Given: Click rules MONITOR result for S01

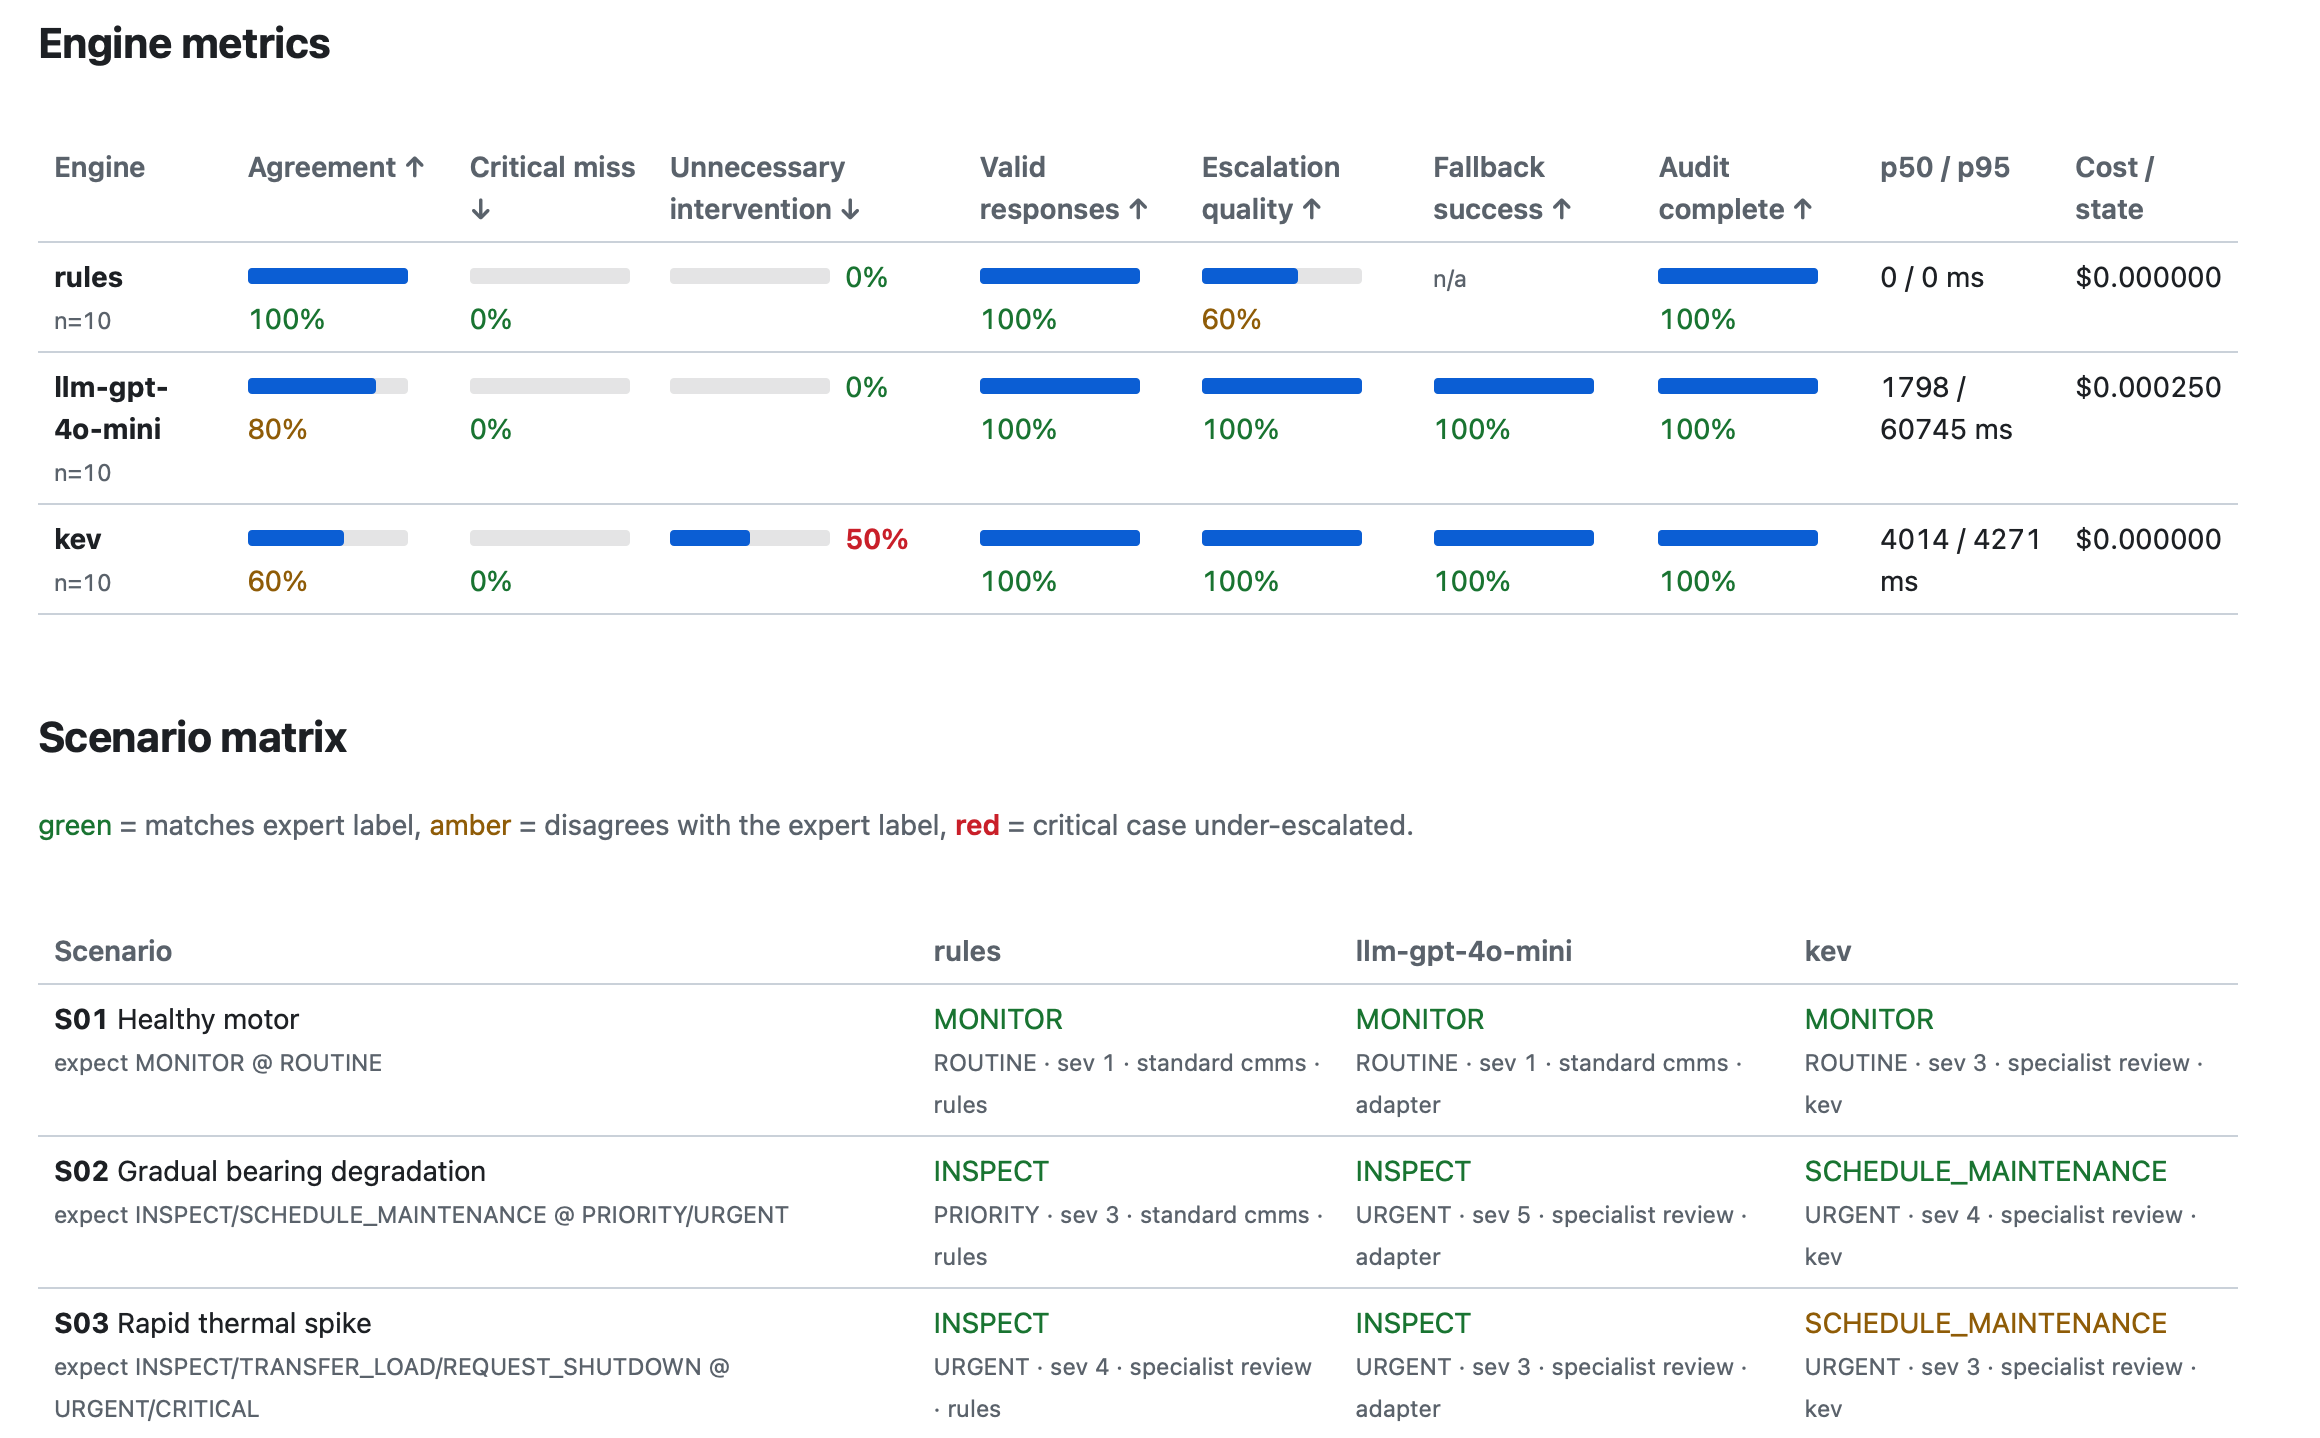Looking at the screenshot, I should (998, 1019).
